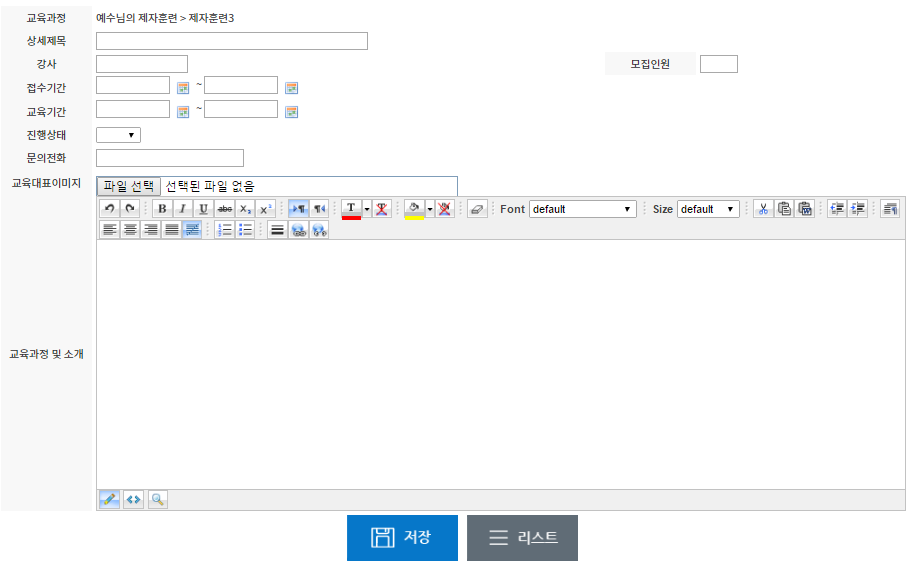
Task: Open the Size dropdown
Action: coord(708,209)
